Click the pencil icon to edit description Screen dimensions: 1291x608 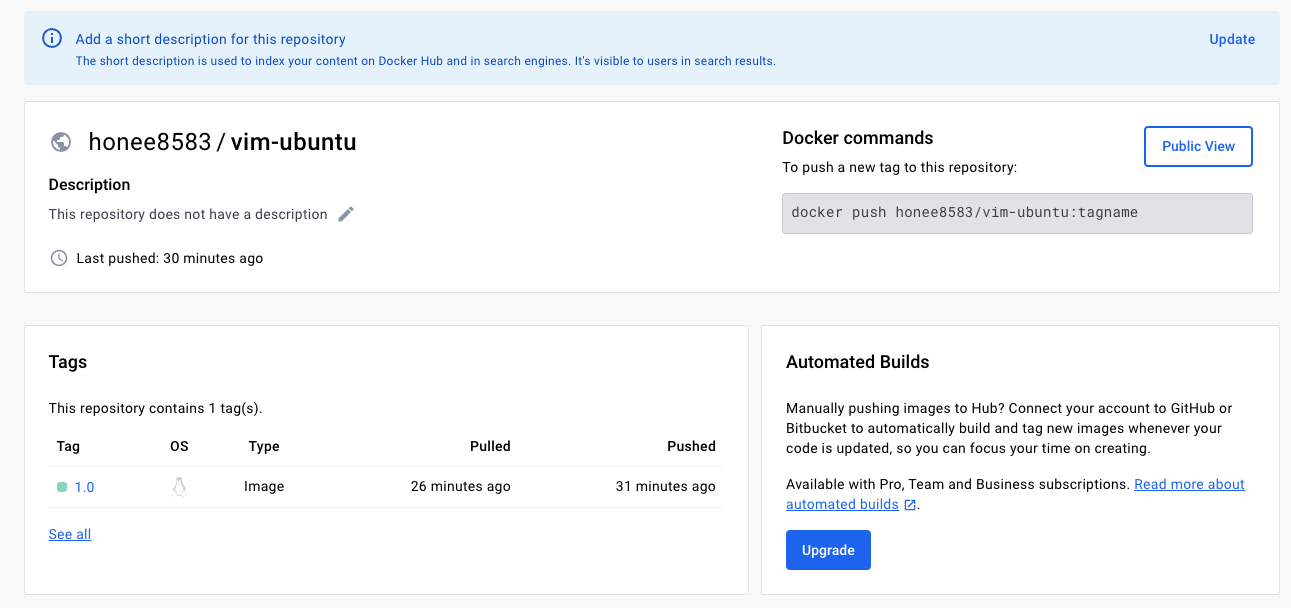[346, 214]
